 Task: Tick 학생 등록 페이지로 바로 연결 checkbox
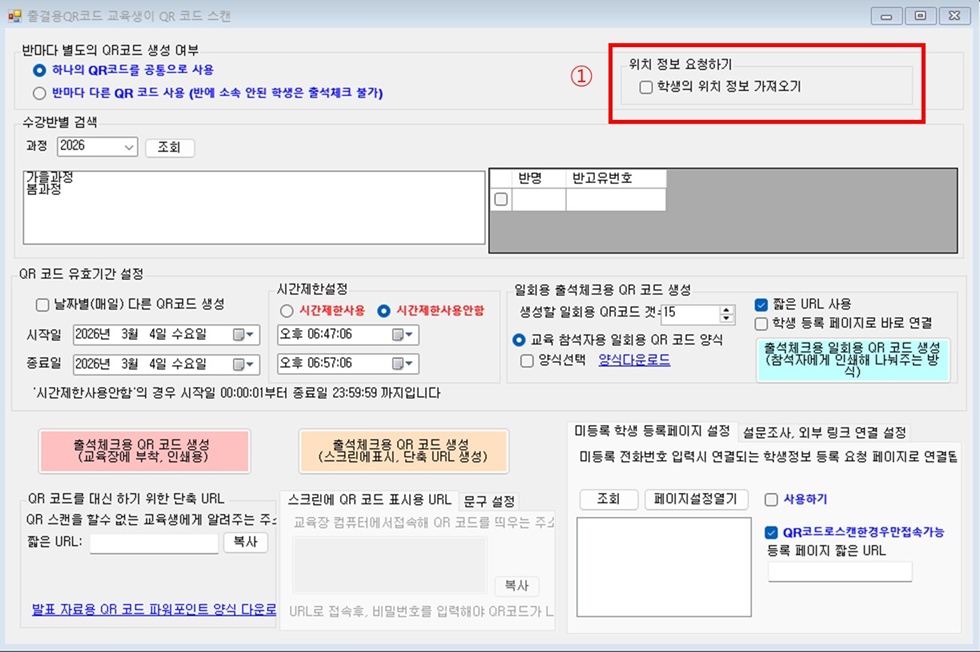761,323
